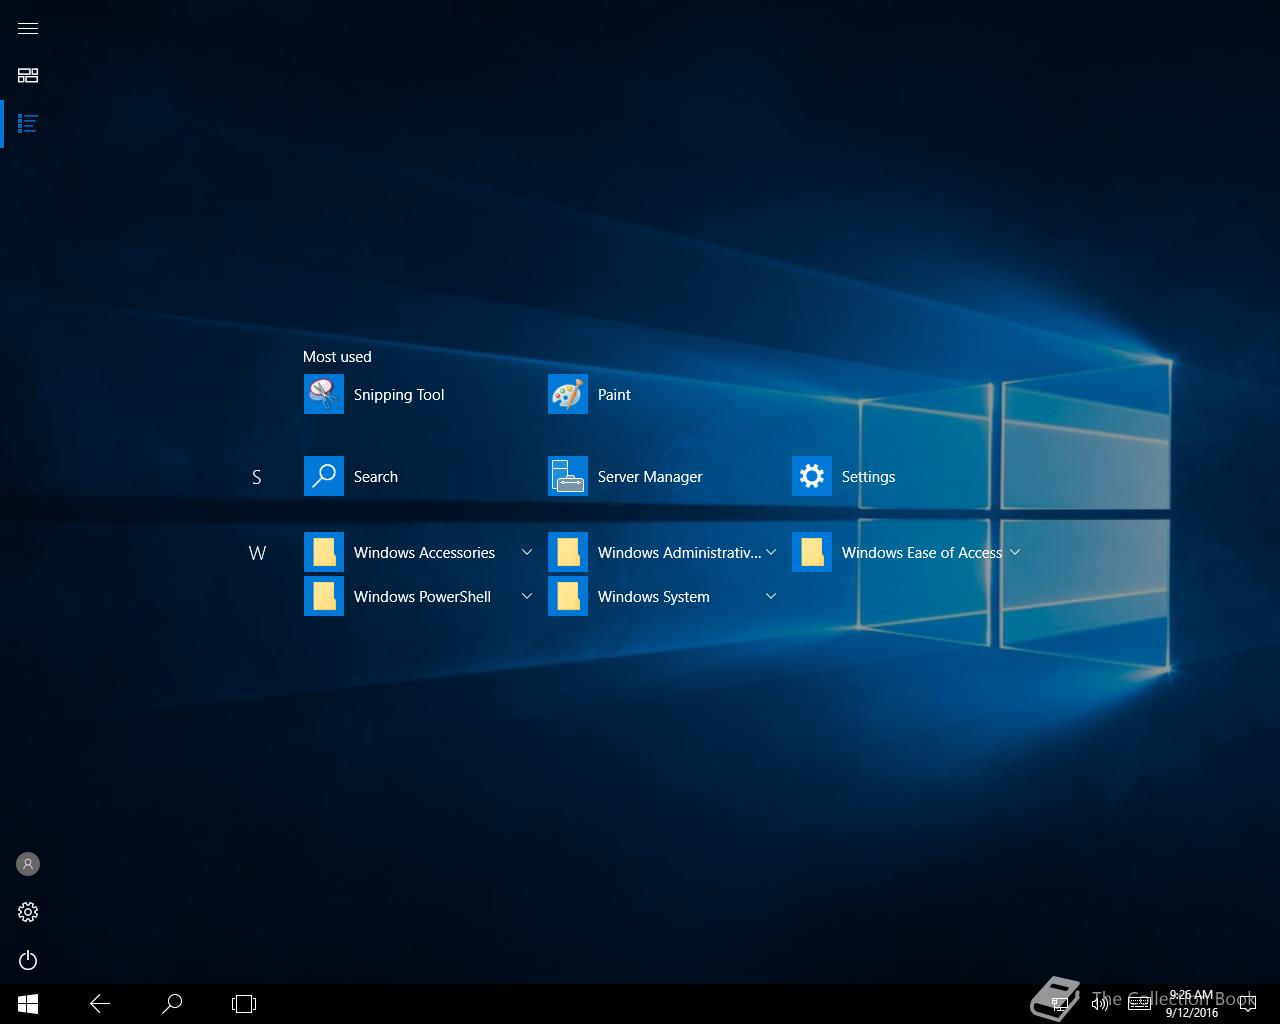Open Settings app tile icon
Image resolution: width=1280 pixels, height=1024 pixels.
(x=812, y=476)
